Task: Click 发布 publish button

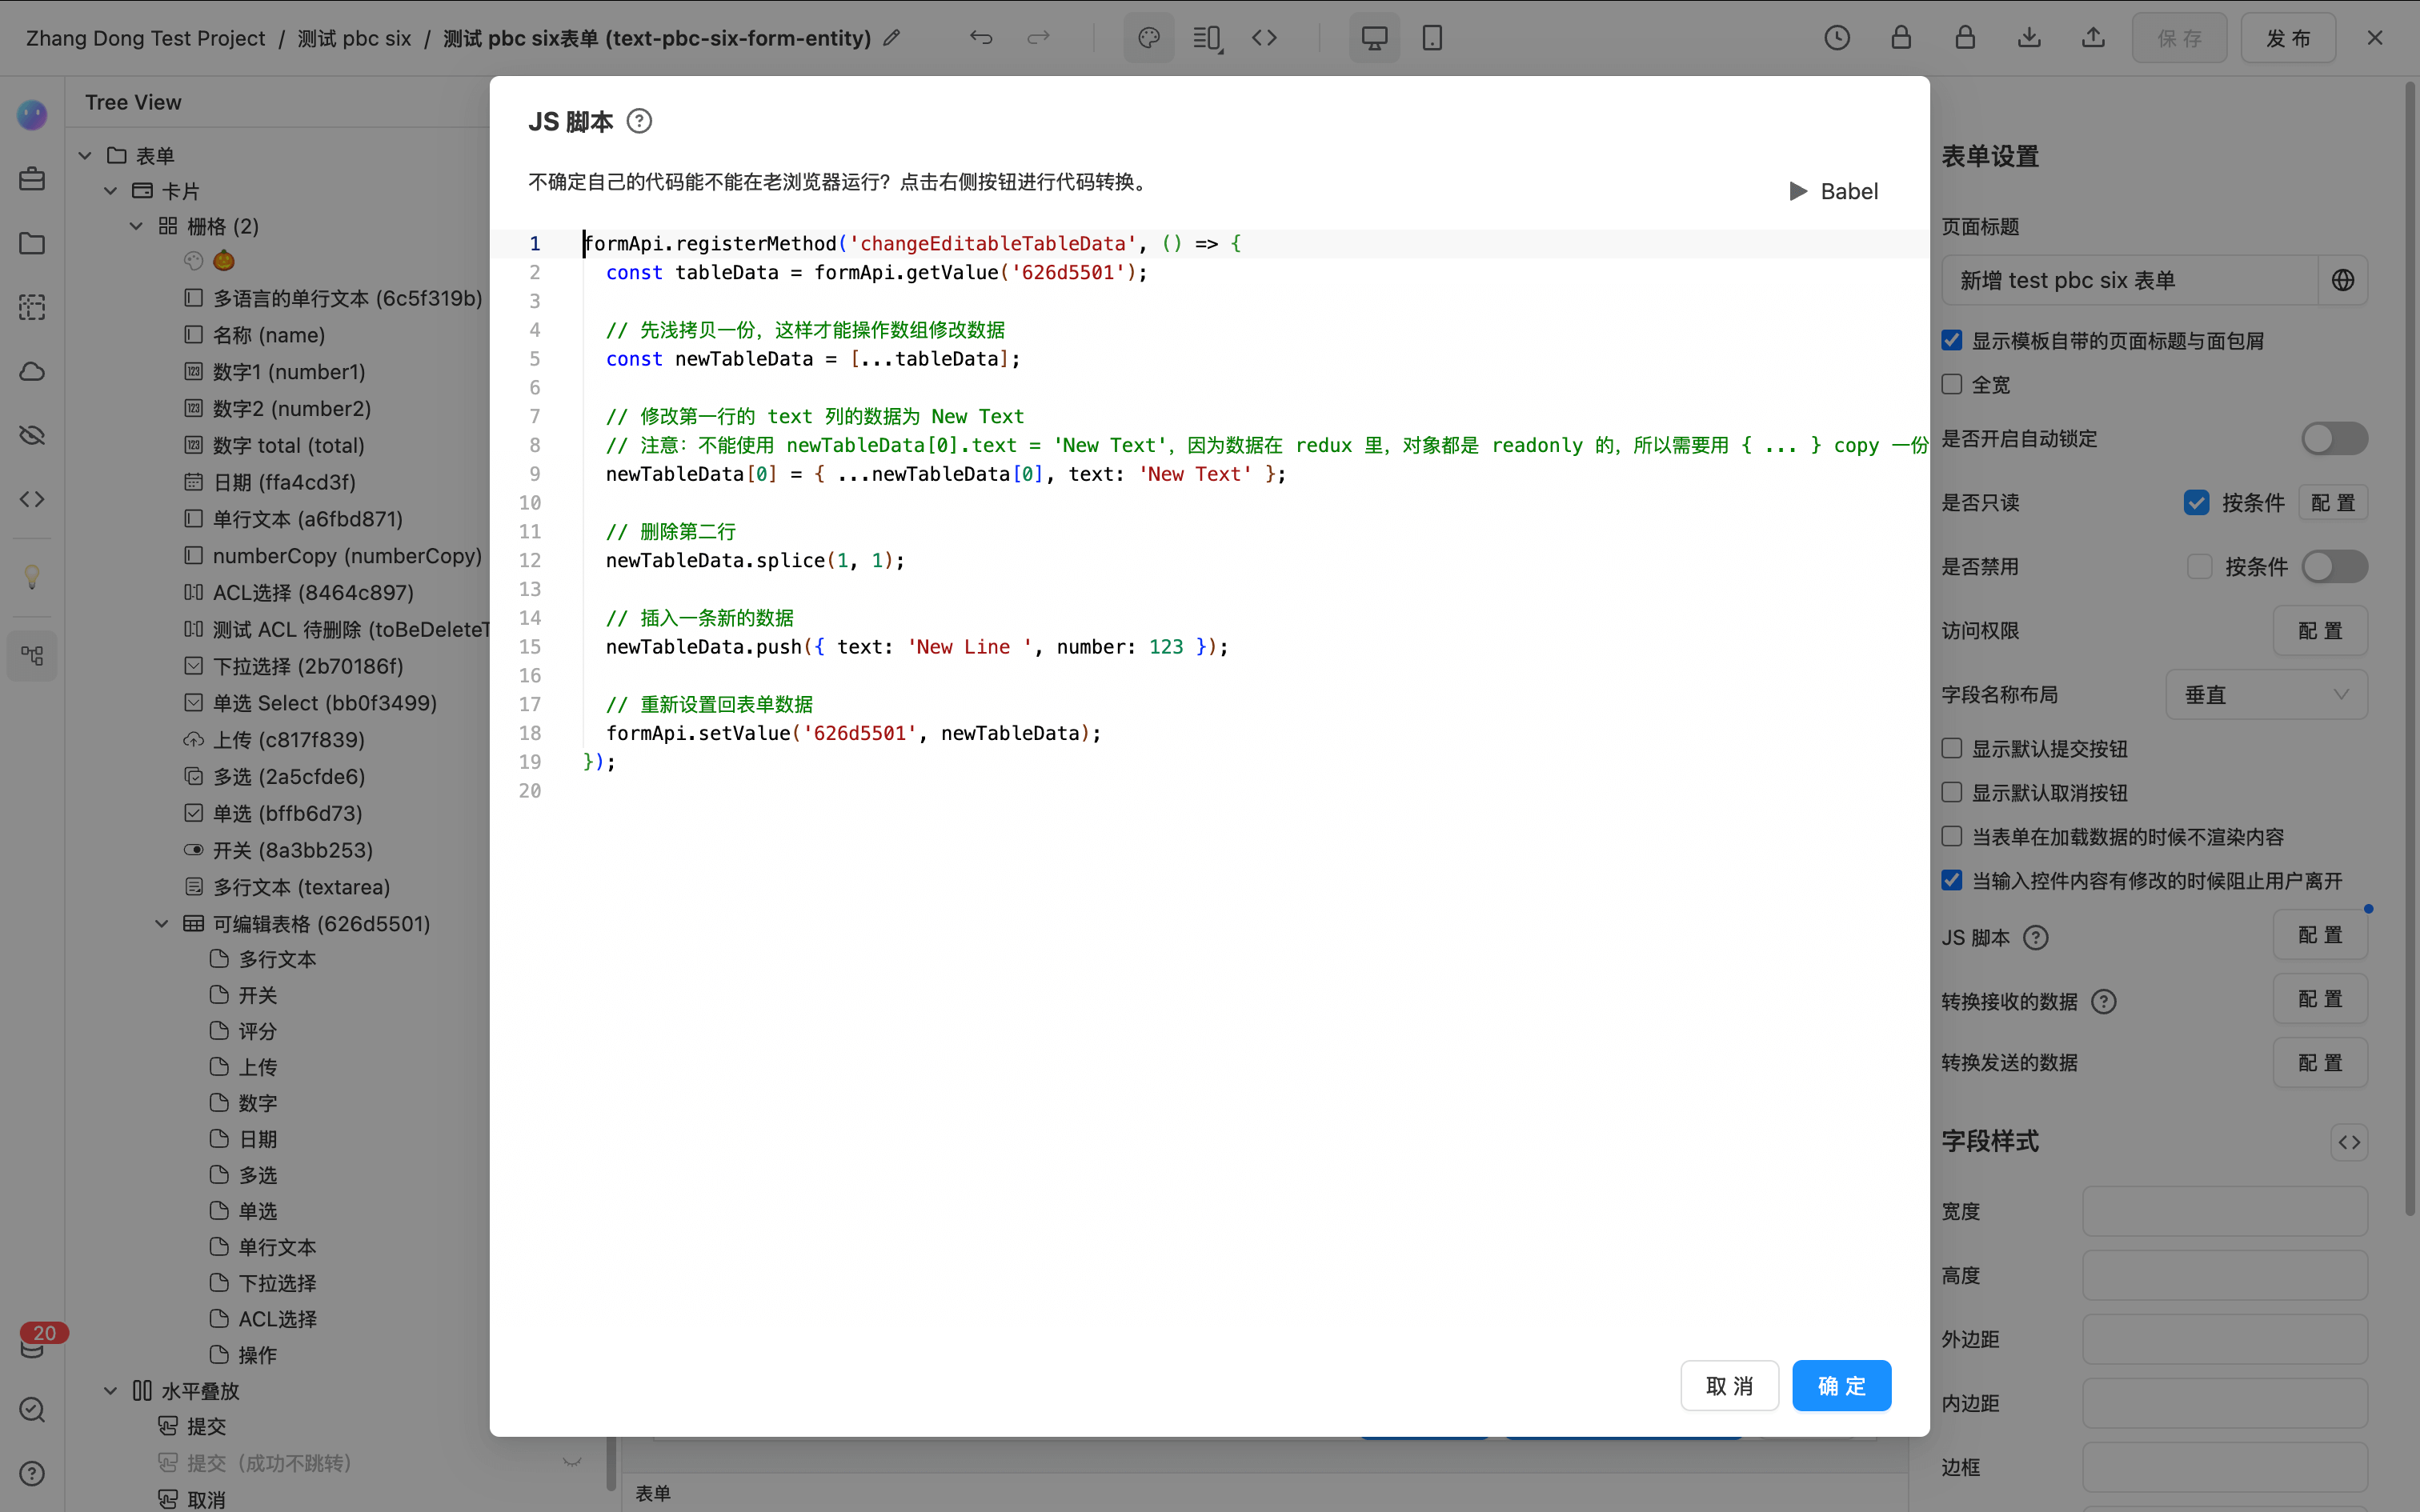Action: tap(2288, 38)
